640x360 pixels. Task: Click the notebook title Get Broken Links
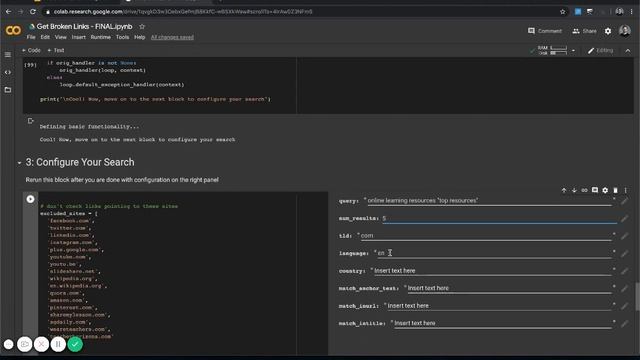pos(84,27)
